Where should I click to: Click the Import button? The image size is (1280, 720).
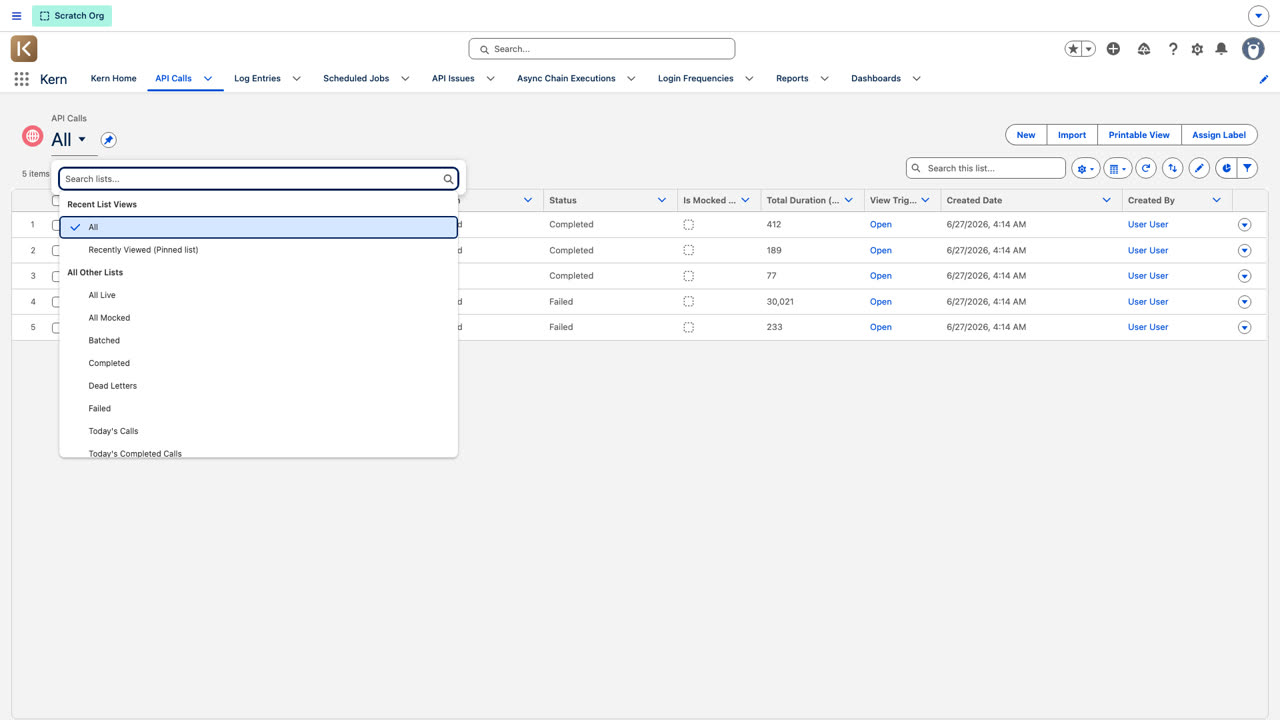(x=1072, y=135)
